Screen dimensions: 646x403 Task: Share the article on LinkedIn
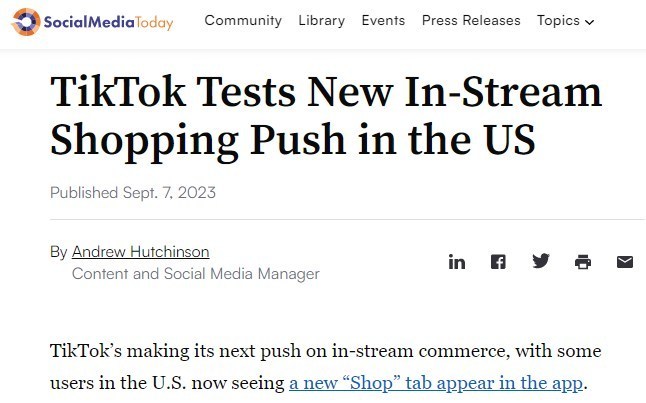click(x=456, y=262)
